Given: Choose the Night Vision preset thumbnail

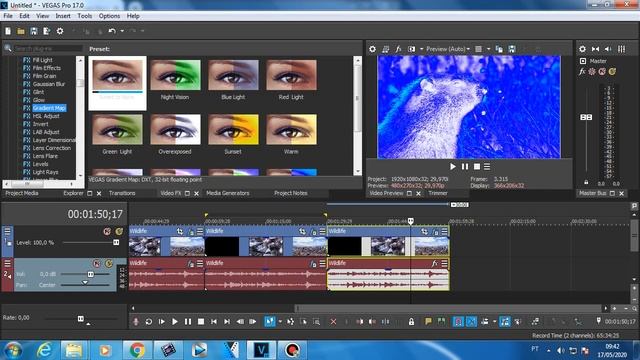Looking at the screenshot, I should (x=176, y=75).
